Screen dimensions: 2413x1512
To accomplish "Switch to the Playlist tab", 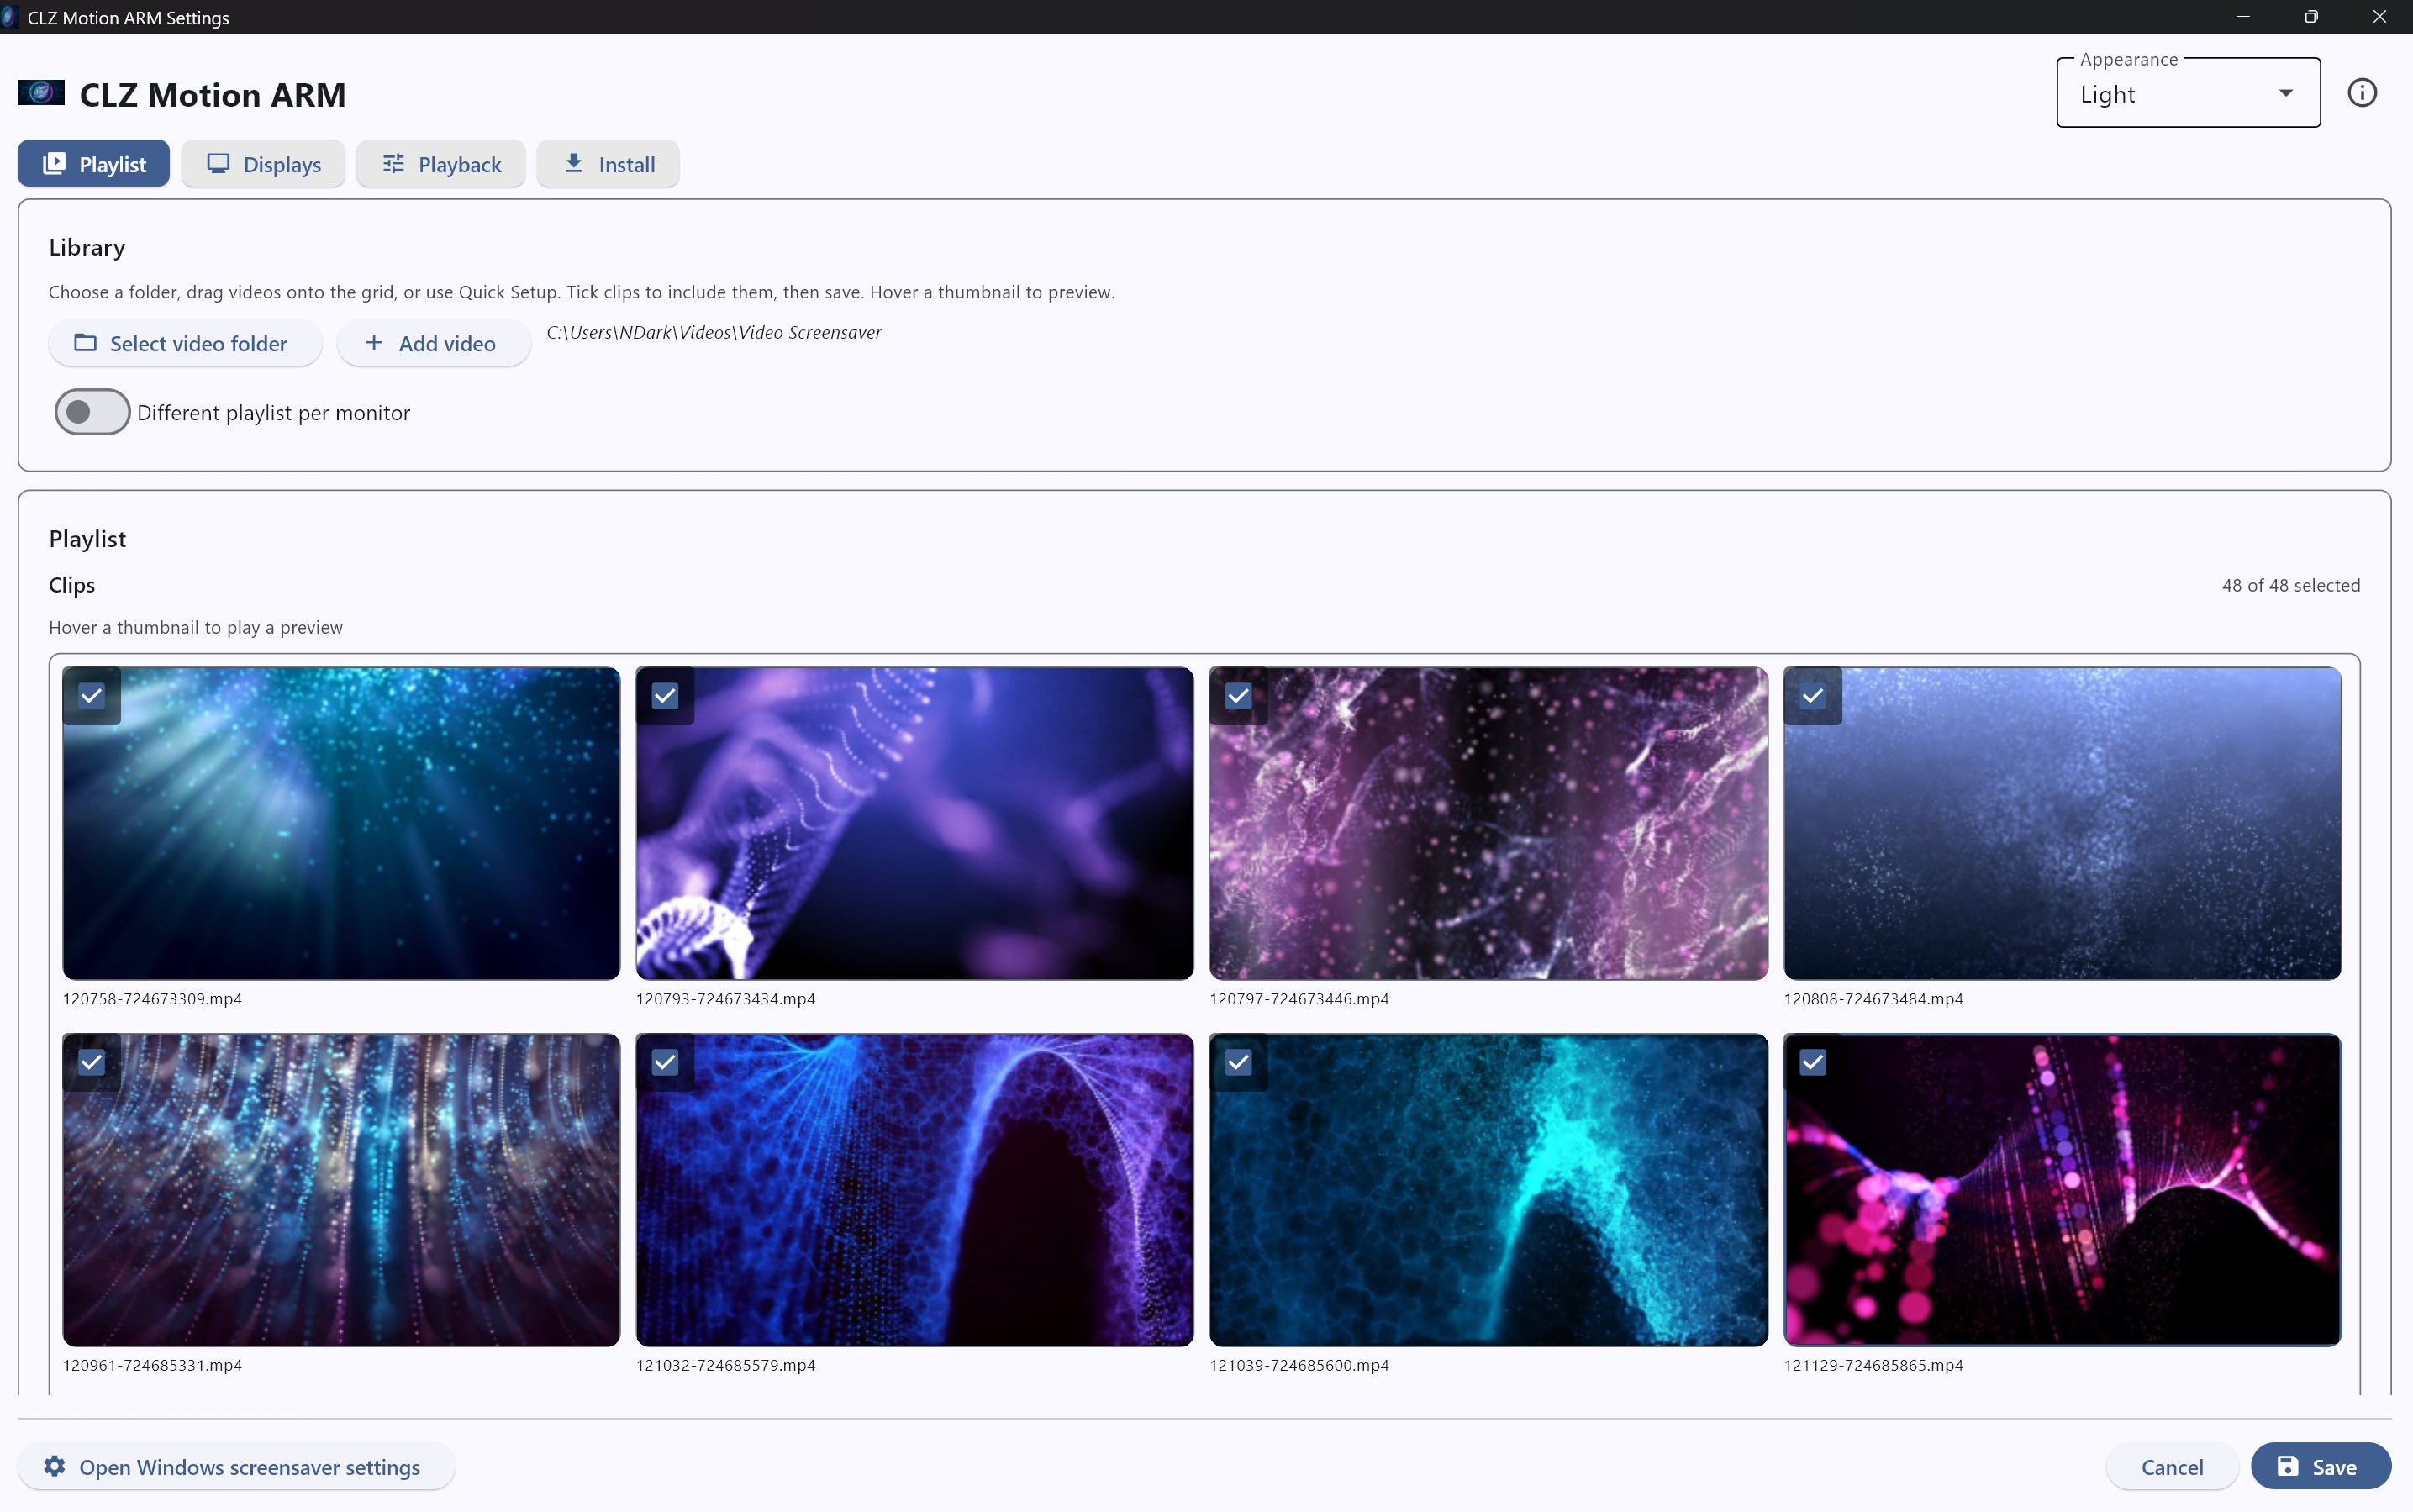I will tap(93, 164).
